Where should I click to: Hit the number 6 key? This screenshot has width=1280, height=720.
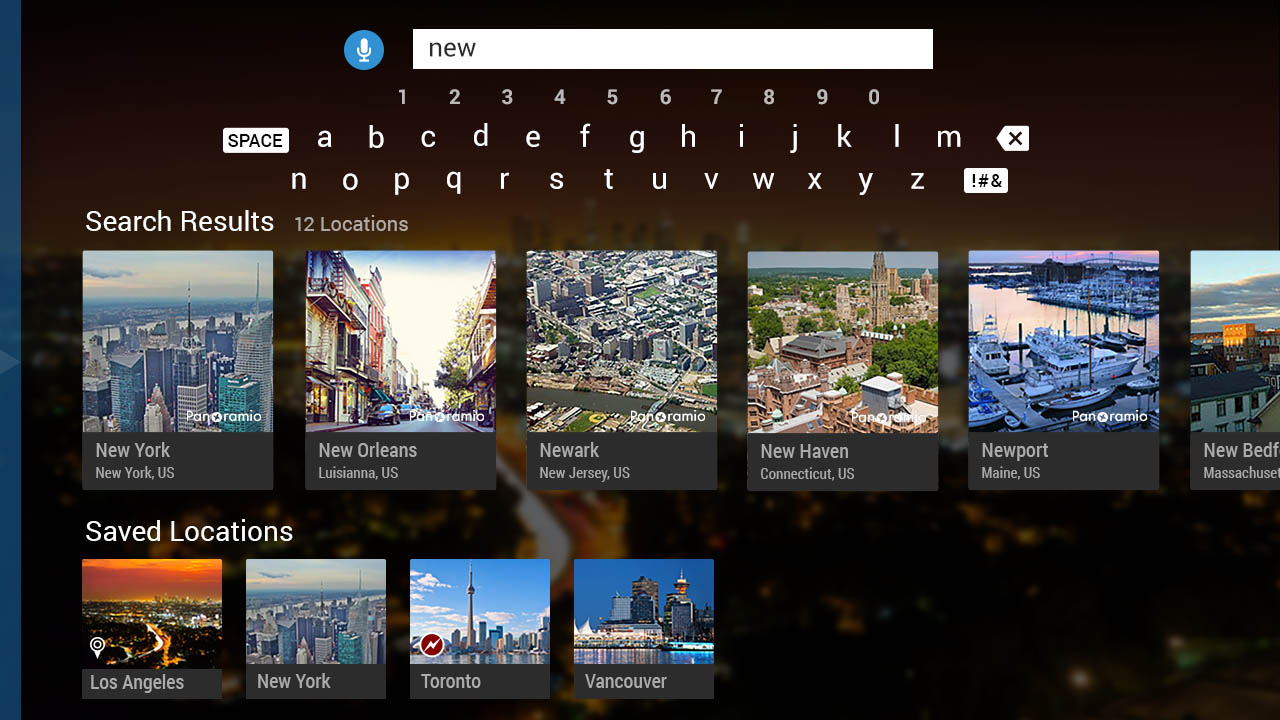click(665, 97)
